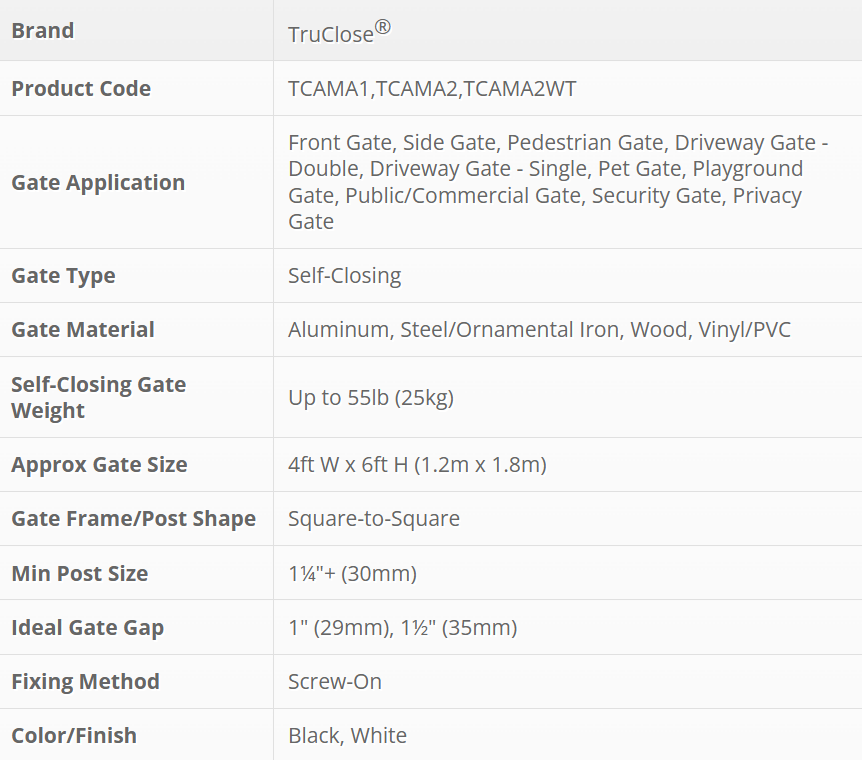The image size is (862, 760).
Task: Click the gate application list starting with Front Gate
Action: click(x=557, y=182)
